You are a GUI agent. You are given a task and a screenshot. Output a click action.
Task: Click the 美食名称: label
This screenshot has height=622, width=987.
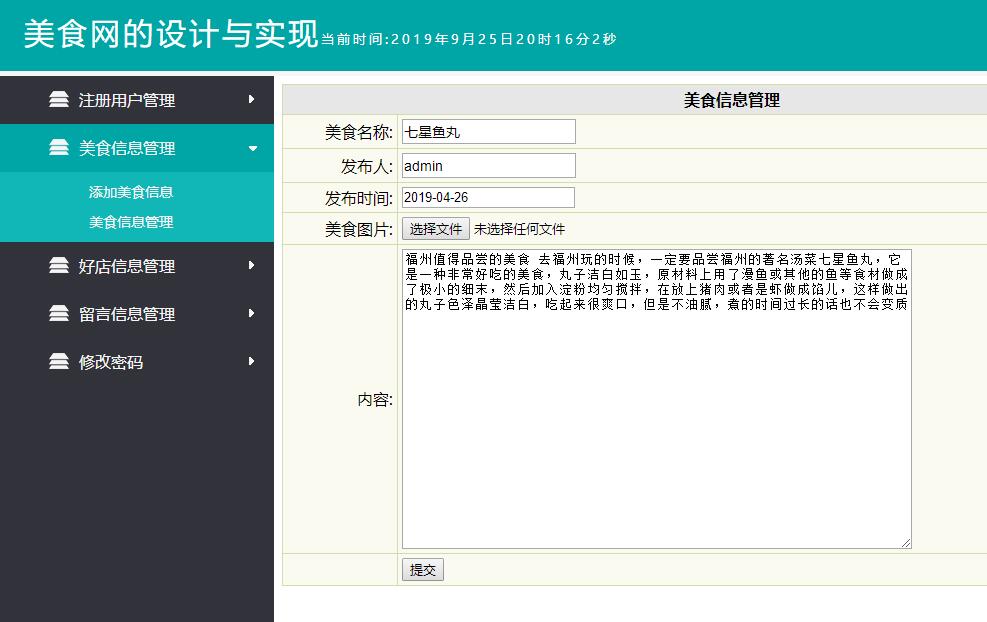click(358, 132)
